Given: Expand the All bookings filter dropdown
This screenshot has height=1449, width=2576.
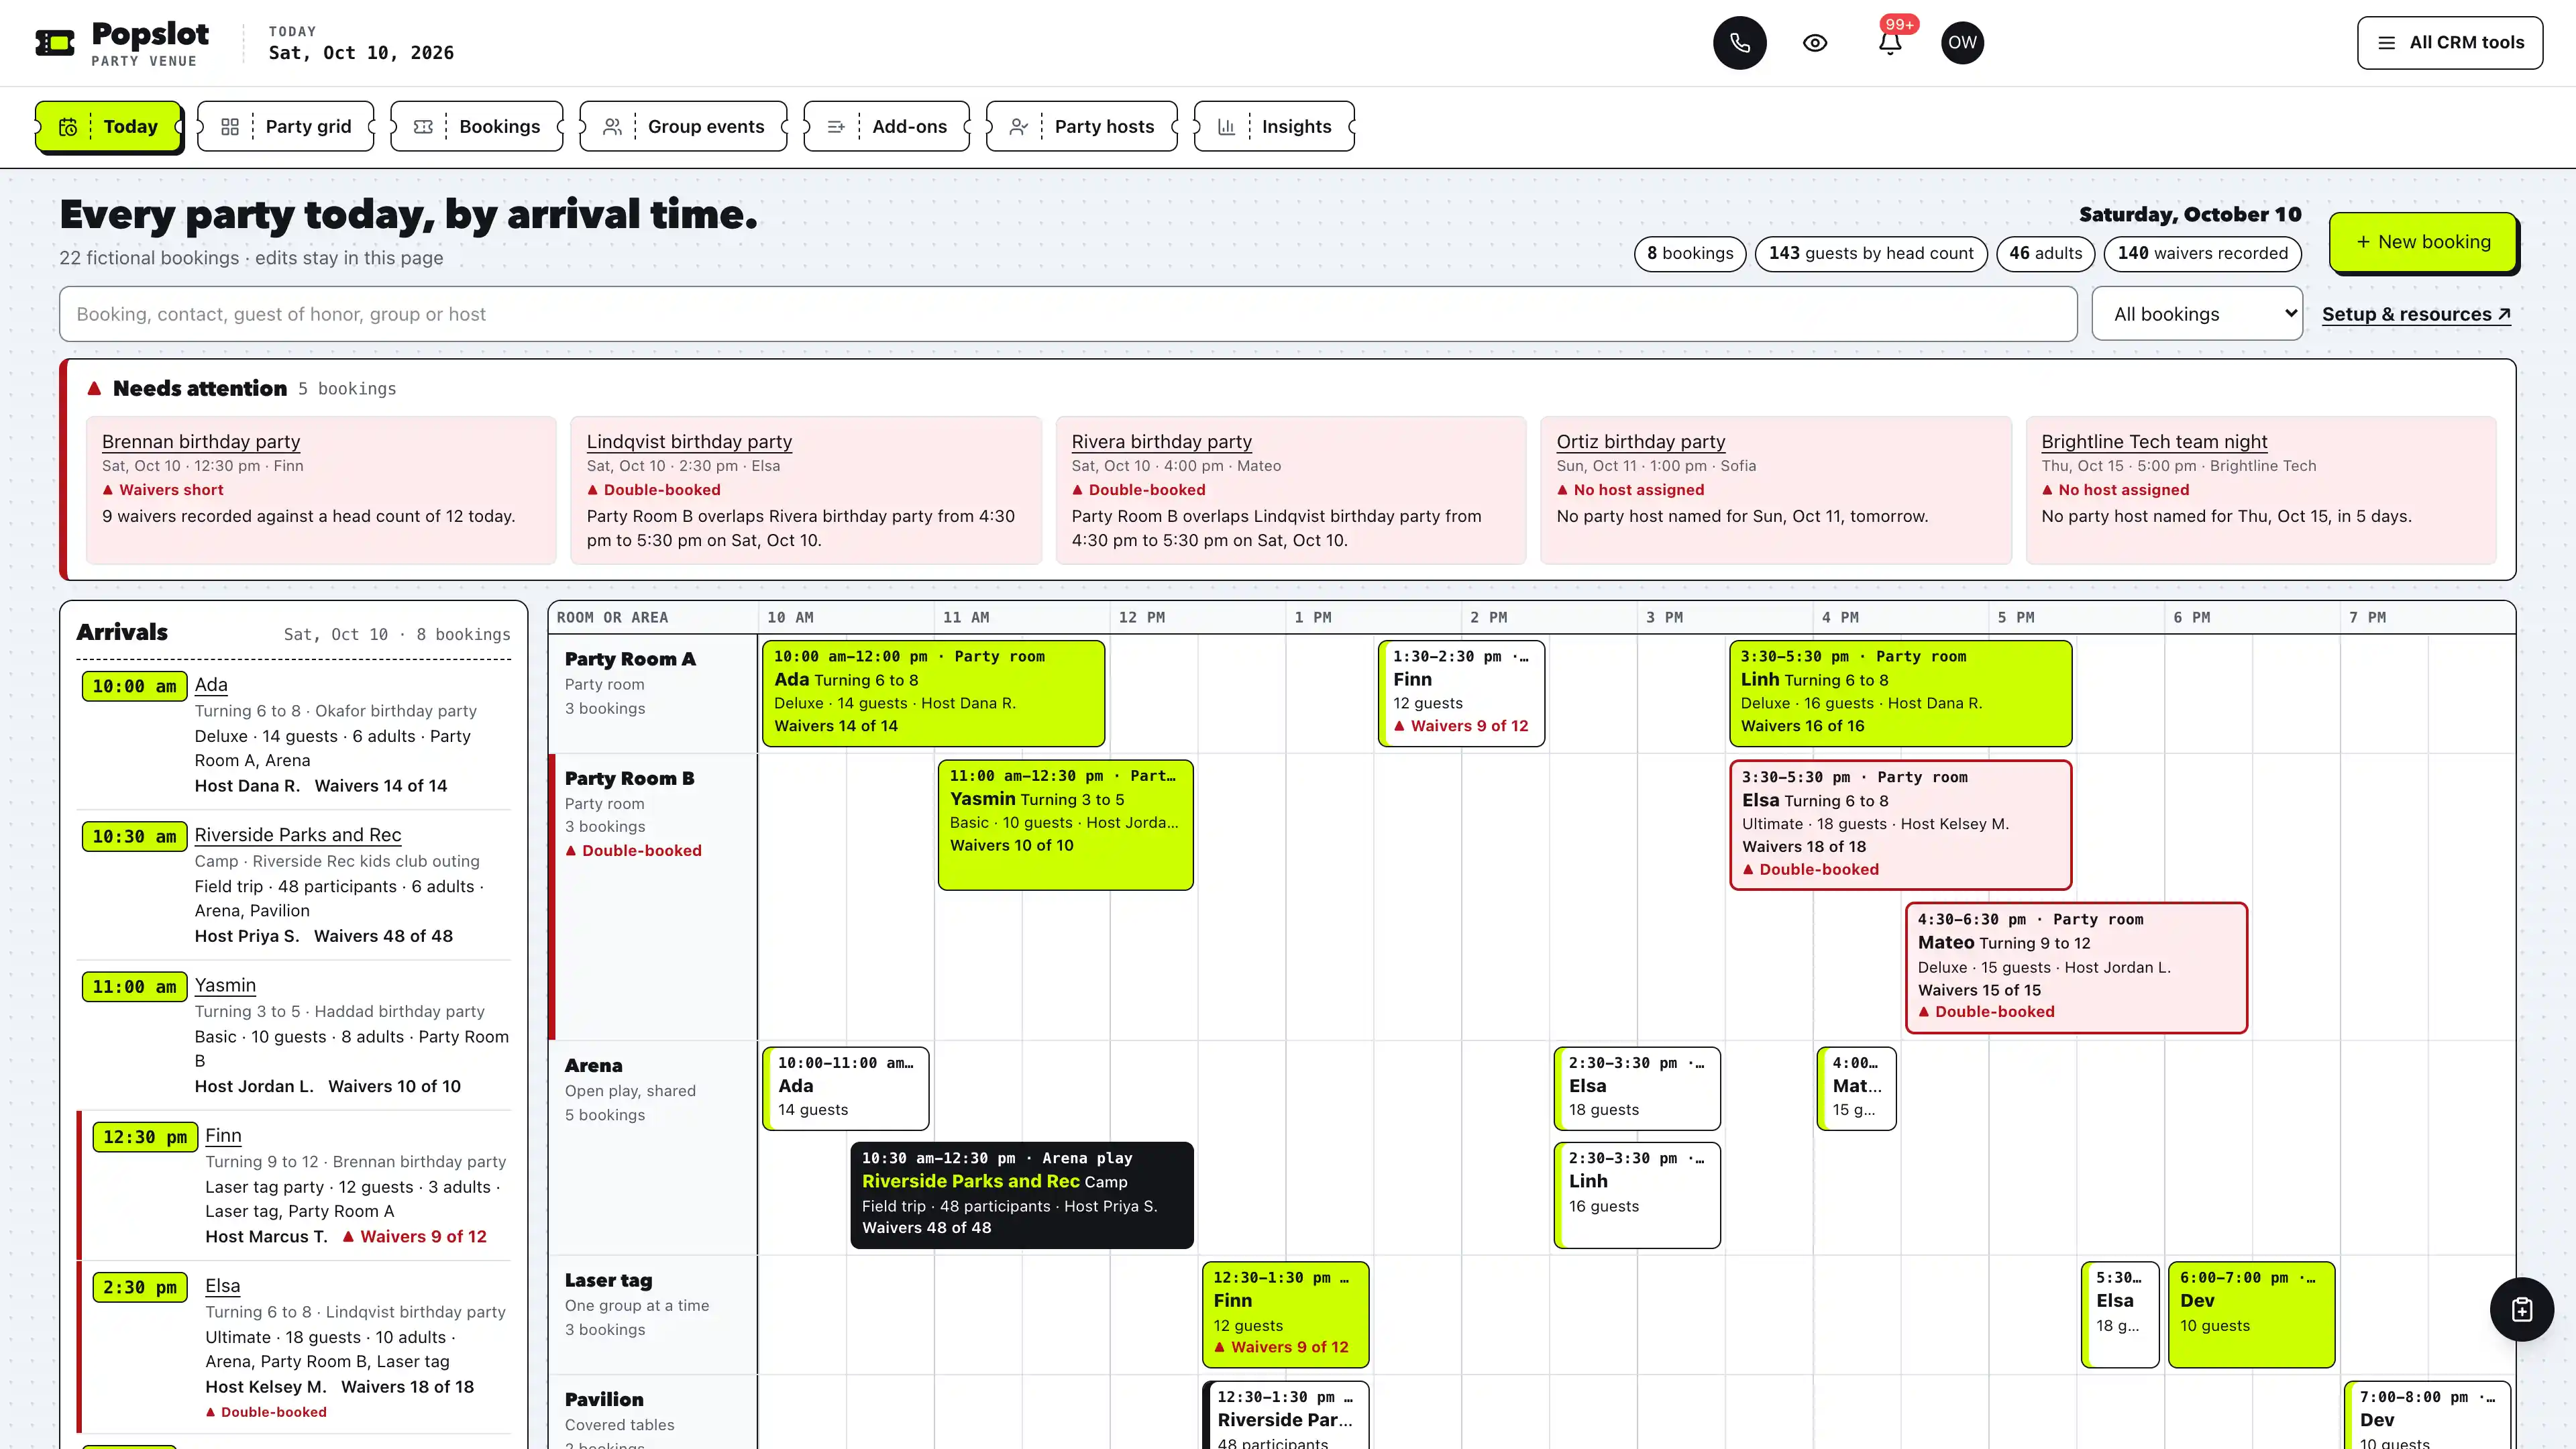Looking at the screenshot, I should pyautogui.click(x=2197, y=314).
